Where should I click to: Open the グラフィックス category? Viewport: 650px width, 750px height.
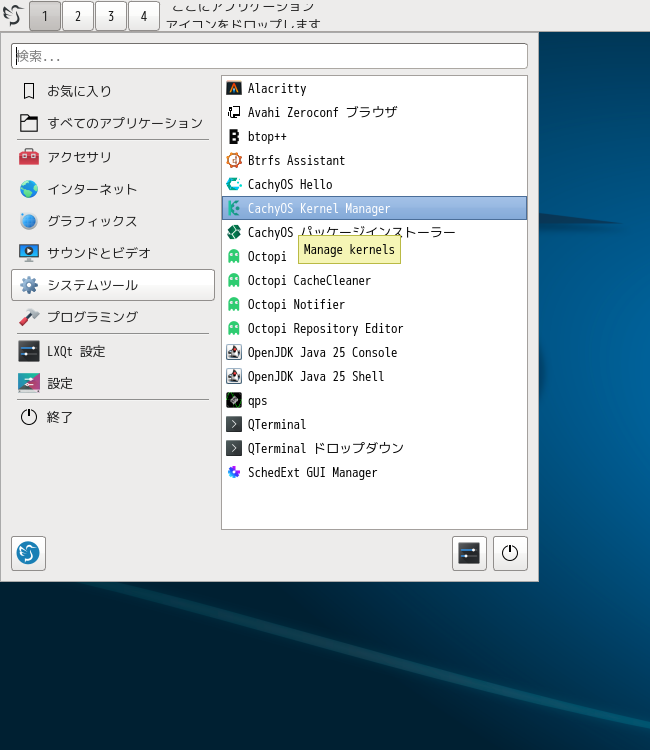113,221
